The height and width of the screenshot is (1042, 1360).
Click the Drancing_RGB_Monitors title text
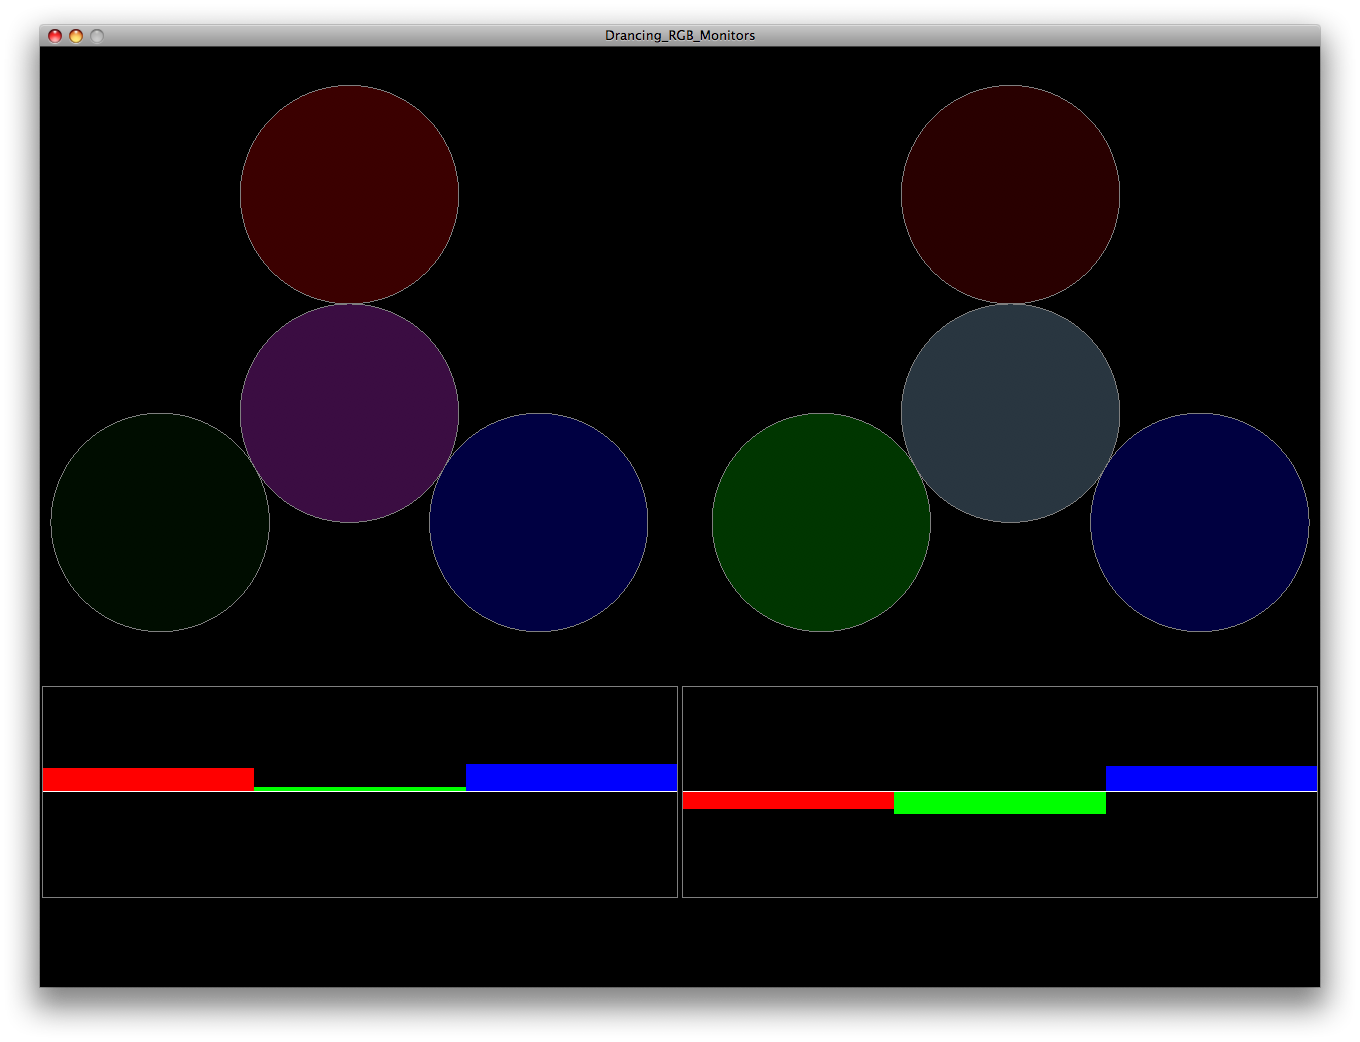(x=680, y=34)
